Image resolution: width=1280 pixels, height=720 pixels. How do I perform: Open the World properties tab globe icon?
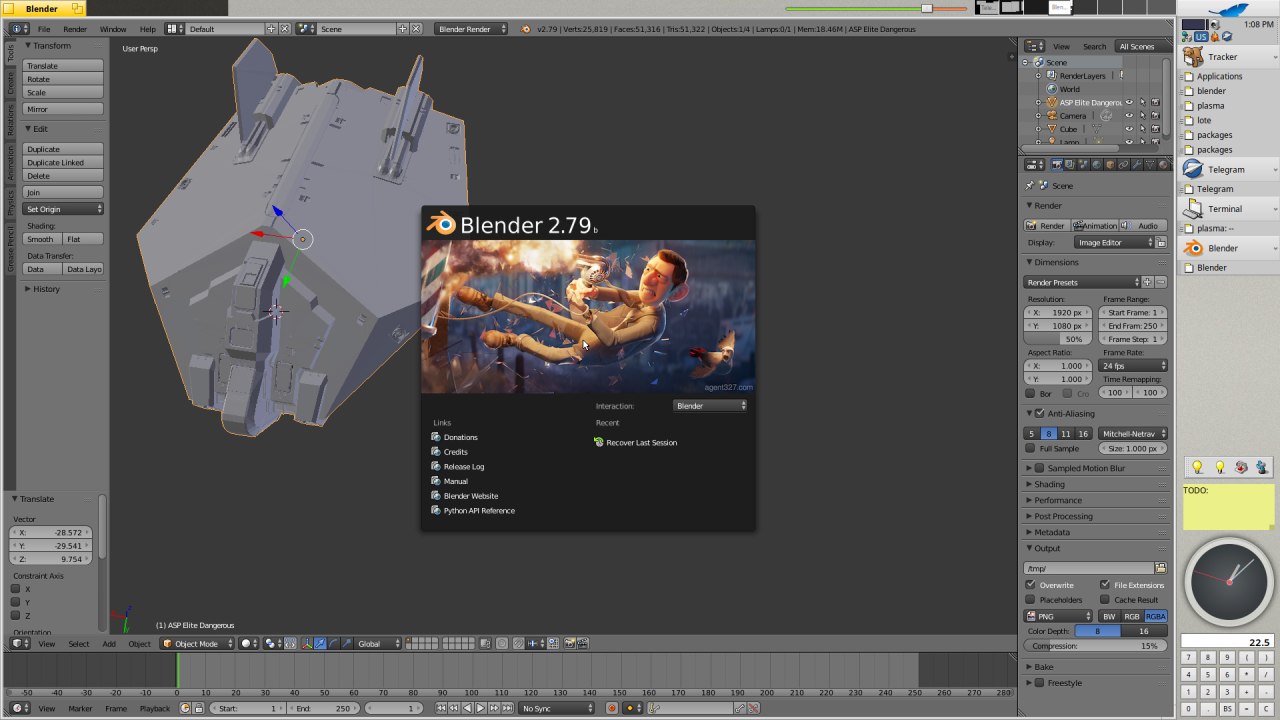point(1097,165)
